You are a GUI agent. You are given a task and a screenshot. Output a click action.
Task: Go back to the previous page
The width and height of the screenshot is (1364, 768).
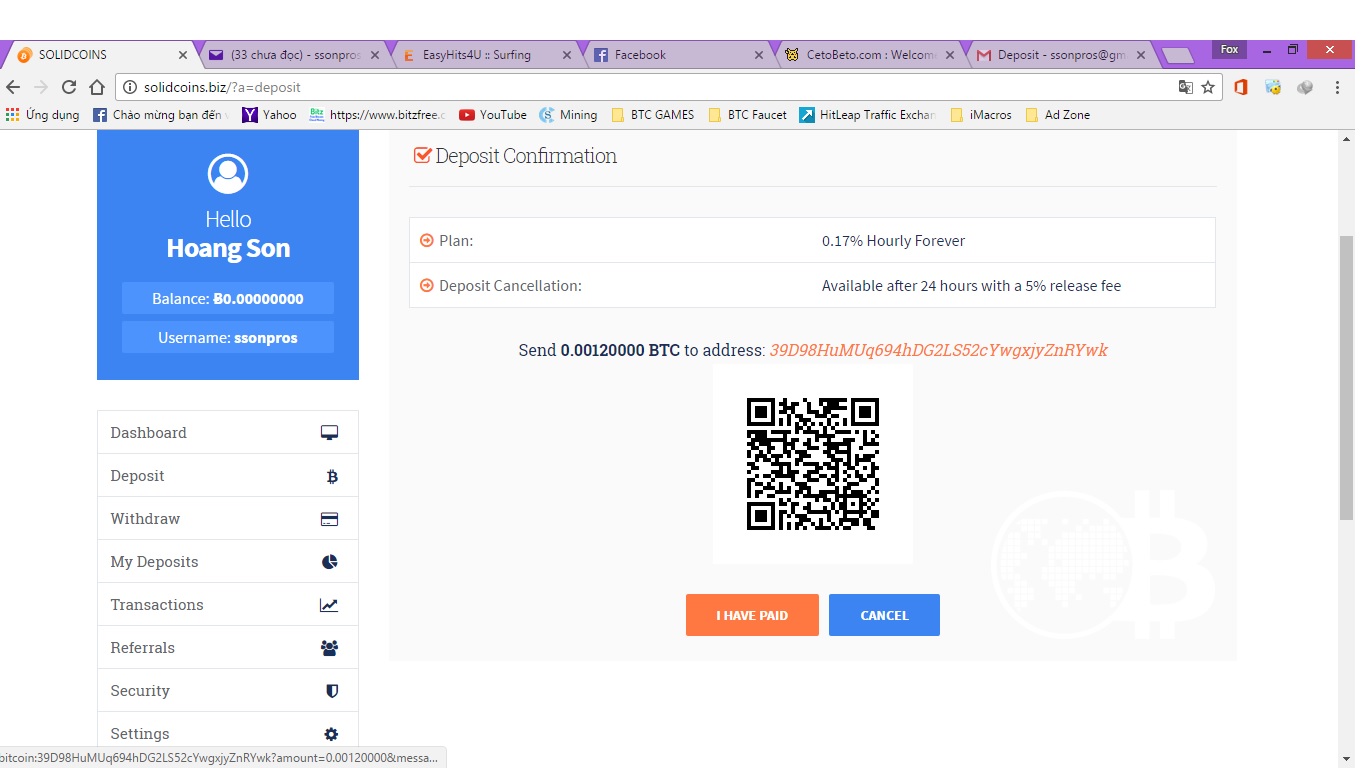coord(13,87)
